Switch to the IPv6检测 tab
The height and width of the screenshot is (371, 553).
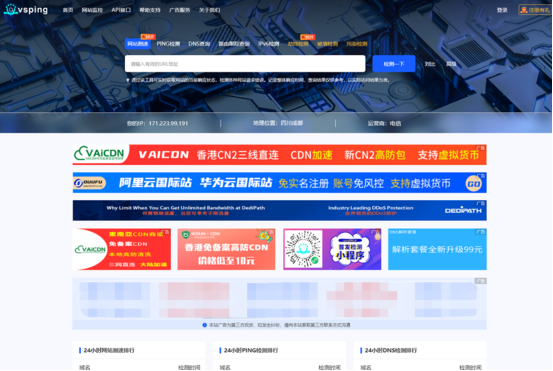point(268,44)
